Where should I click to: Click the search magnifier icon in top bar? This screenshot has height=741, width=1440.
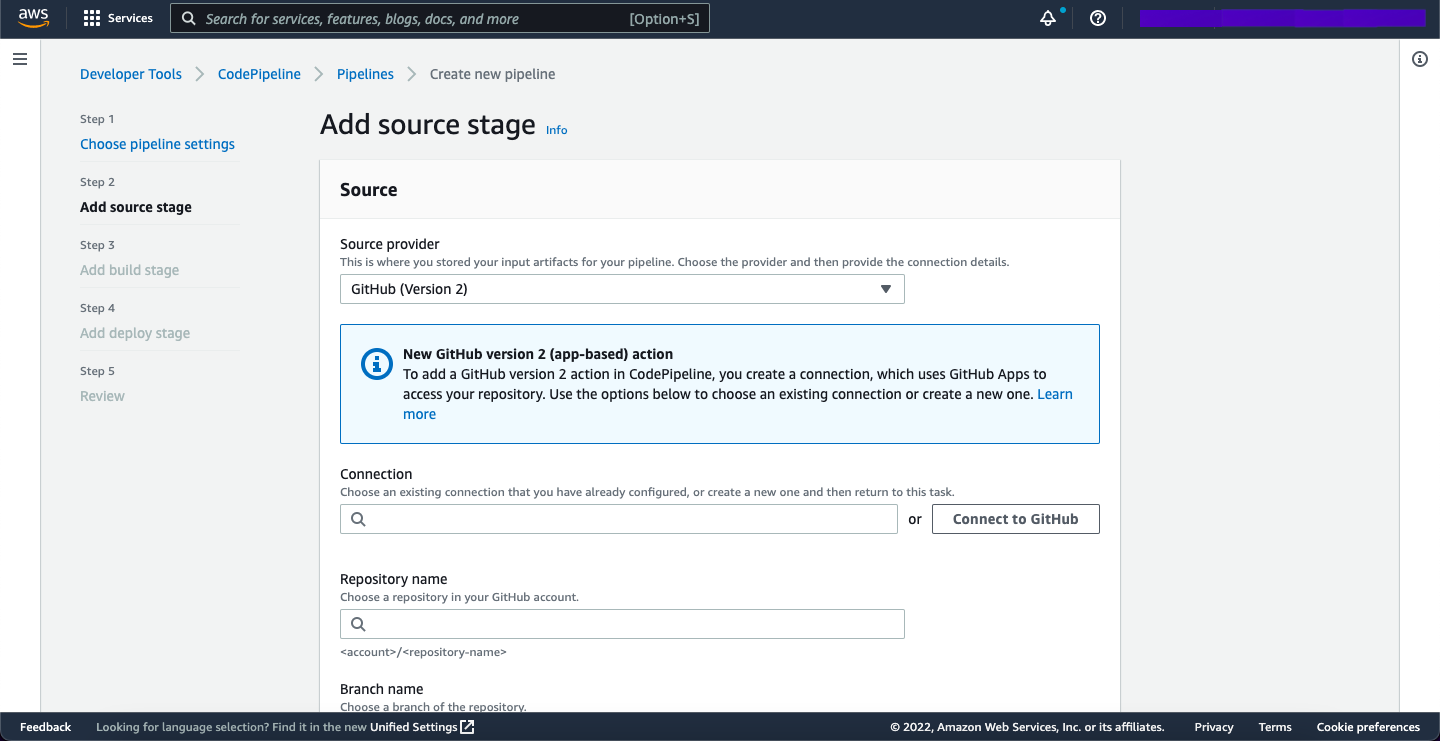[189, 19]
